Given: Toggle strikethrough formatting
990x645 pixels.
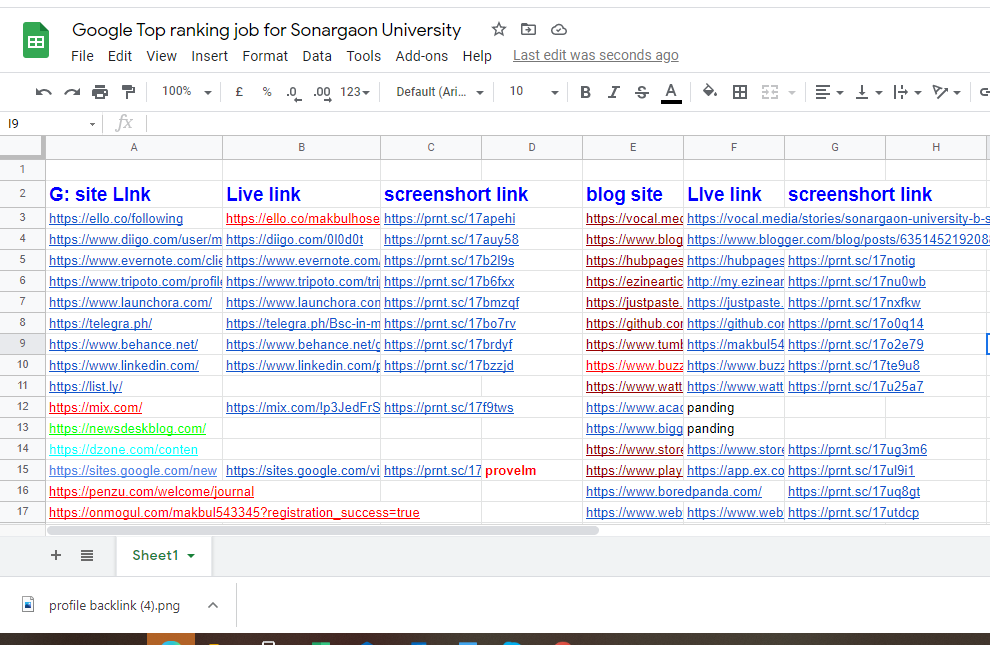Looking at the screenshot, I should pyautogui.click(x=641, y=92).
